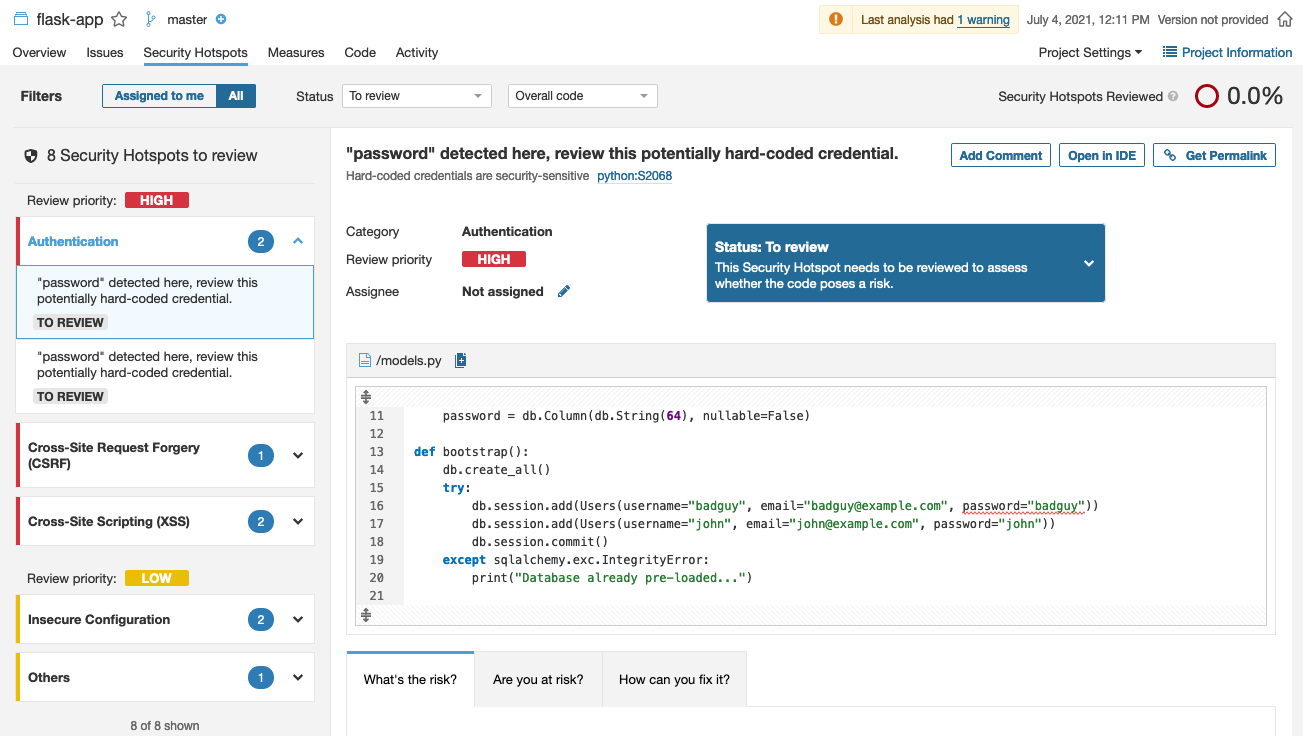Expand the Others category
The image size is (1303, 736).
click(x=298, y=678)
